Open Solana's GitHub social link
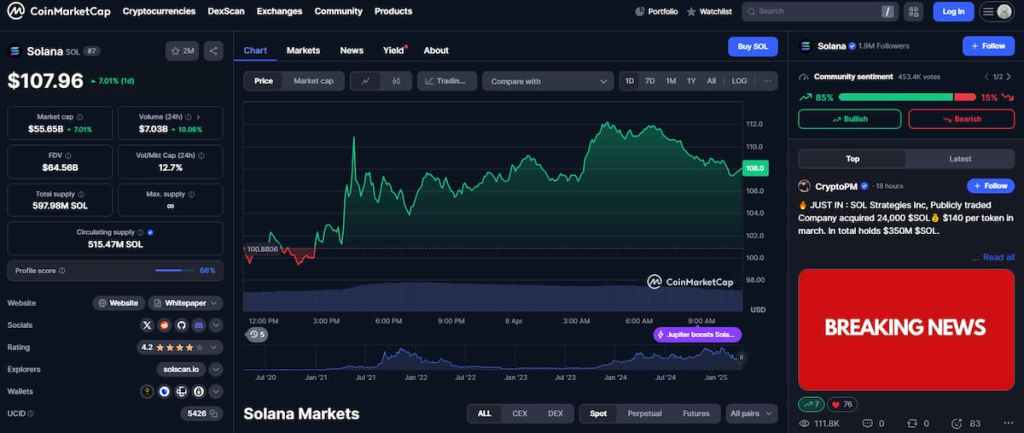The height and width of the screenshot is (433, 1024). click(182, 325)
